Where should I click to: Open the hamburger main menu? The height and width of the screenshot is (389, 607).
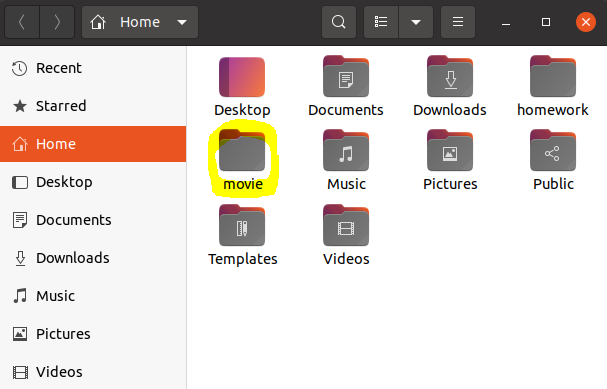458,22
